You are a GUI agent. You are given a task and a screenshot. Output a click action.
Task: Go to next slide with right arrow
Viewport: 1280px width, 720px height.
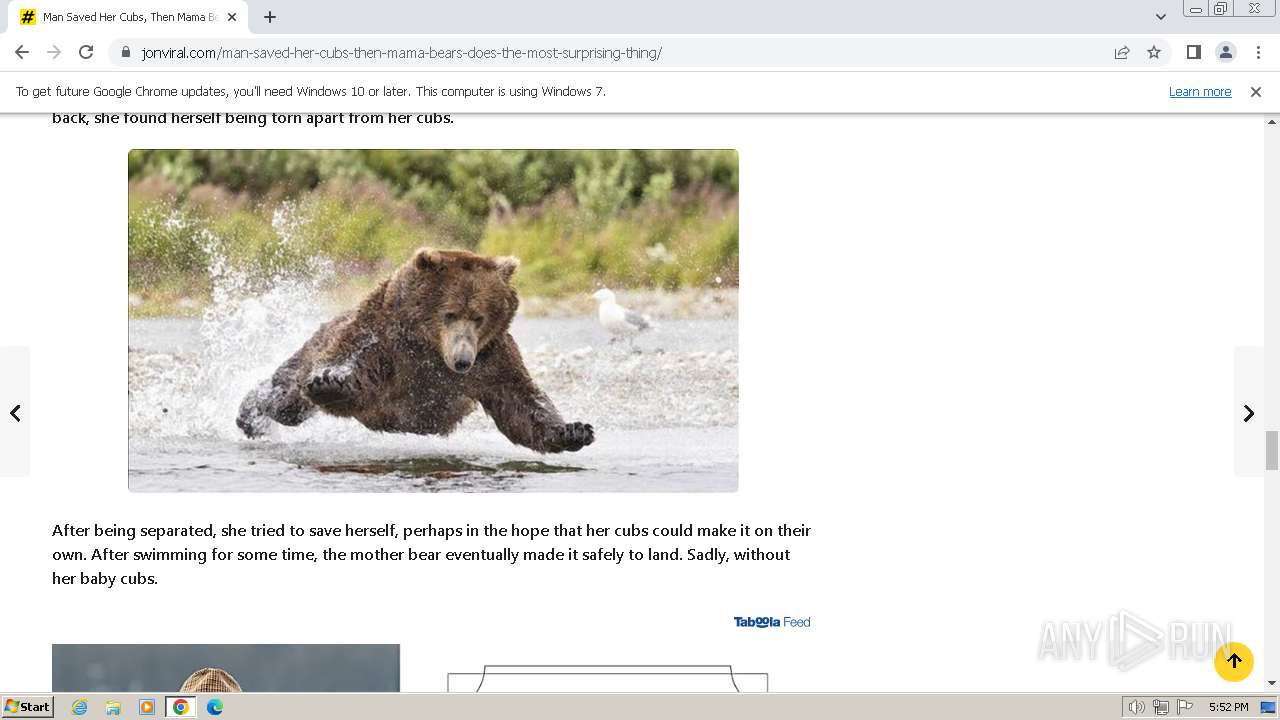click(x=1249, y=412)
